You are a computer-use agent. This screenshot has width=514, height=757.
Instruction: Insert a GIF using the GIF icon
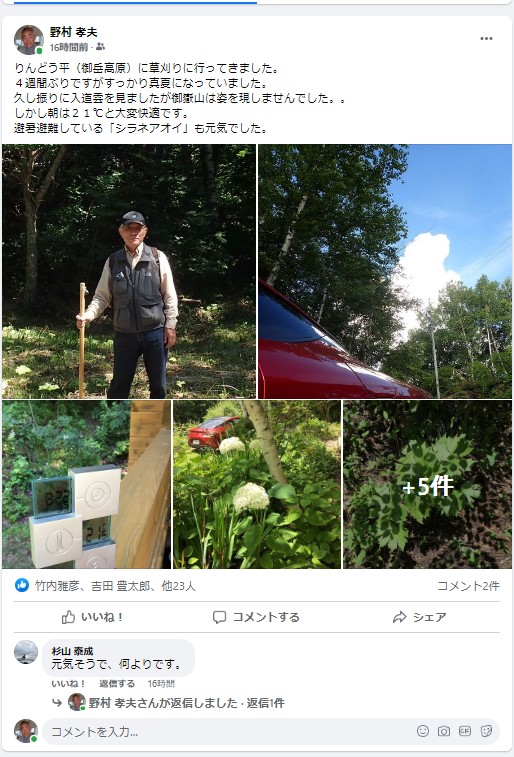point(465,731)
